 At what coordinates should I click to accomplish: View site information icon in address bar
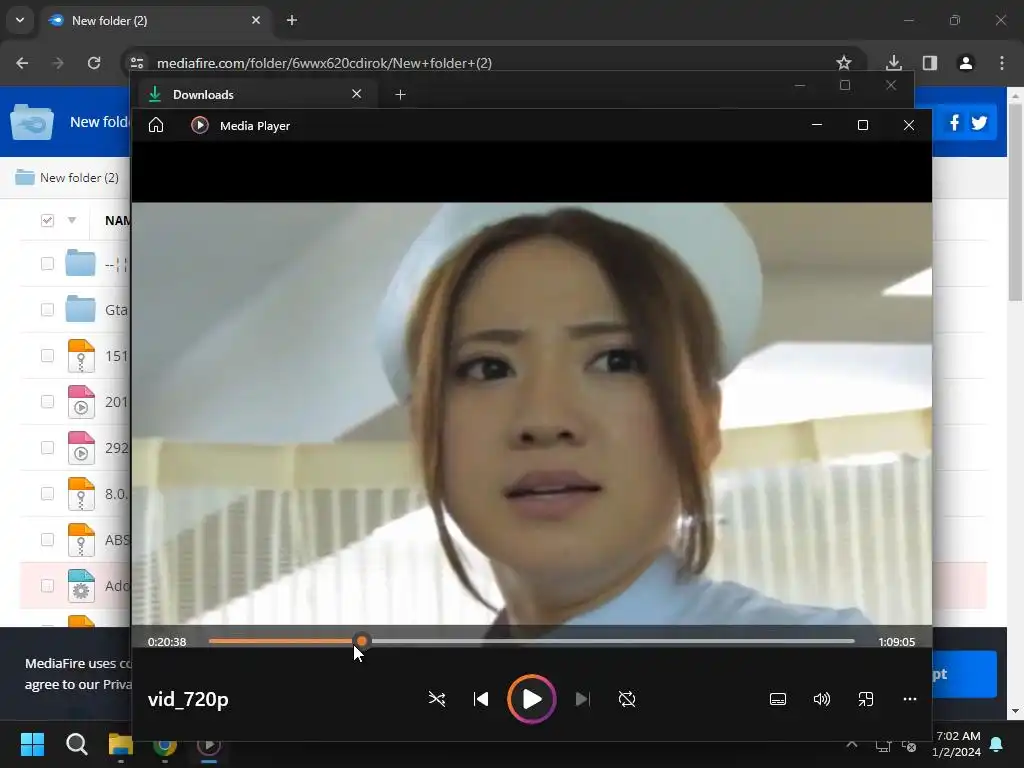tap(136, 63)
